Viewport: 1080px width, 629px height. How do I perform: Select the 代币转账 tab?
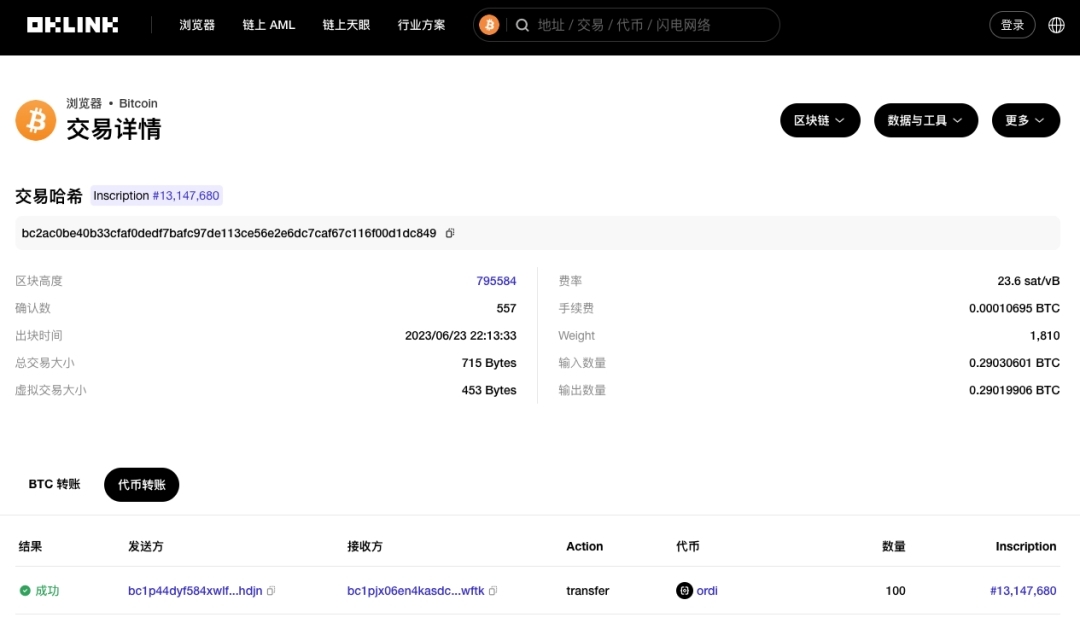(141, 484)
